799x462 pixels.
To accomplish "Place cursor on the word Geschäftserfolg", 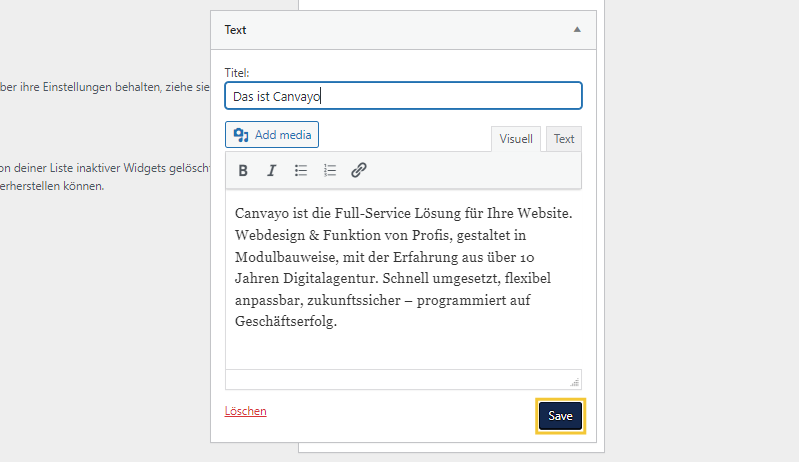I will pyautogui.click(x=285, y=322).
